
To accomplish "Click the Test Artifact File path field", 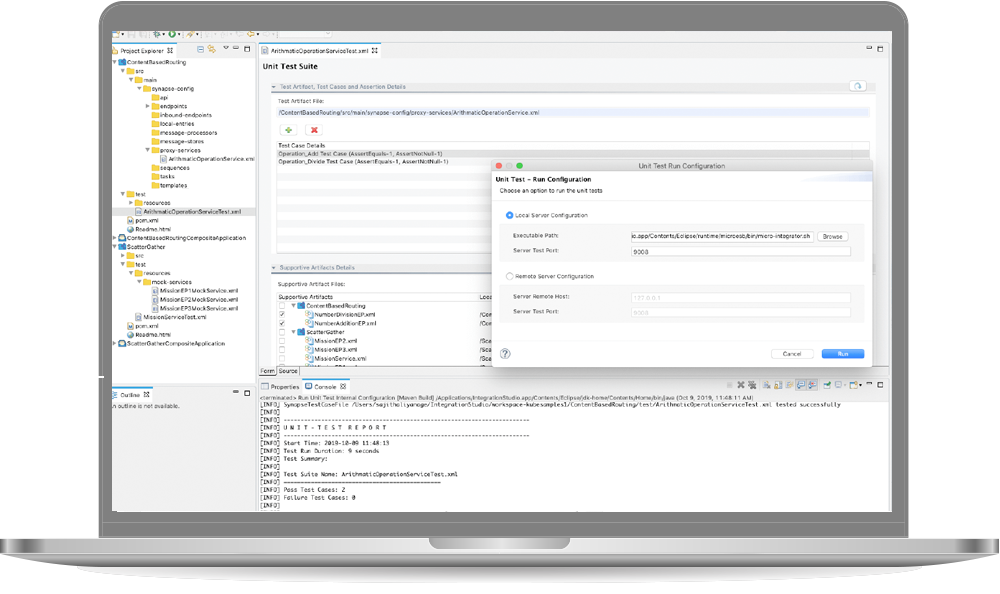I will 573,112.
